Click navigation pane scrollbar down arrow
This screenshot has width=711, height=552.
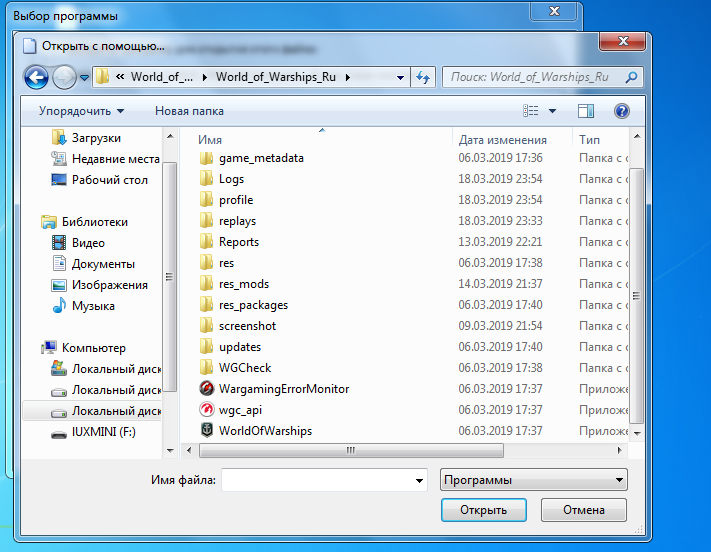click(170, 450)
